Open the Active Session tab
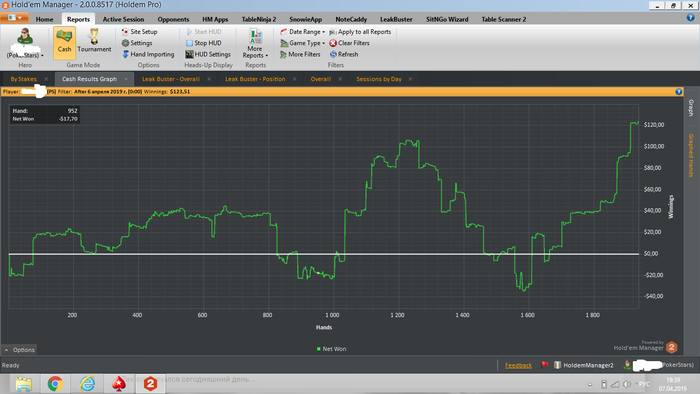This screenshot has height=394, width=700. (123, 19)
